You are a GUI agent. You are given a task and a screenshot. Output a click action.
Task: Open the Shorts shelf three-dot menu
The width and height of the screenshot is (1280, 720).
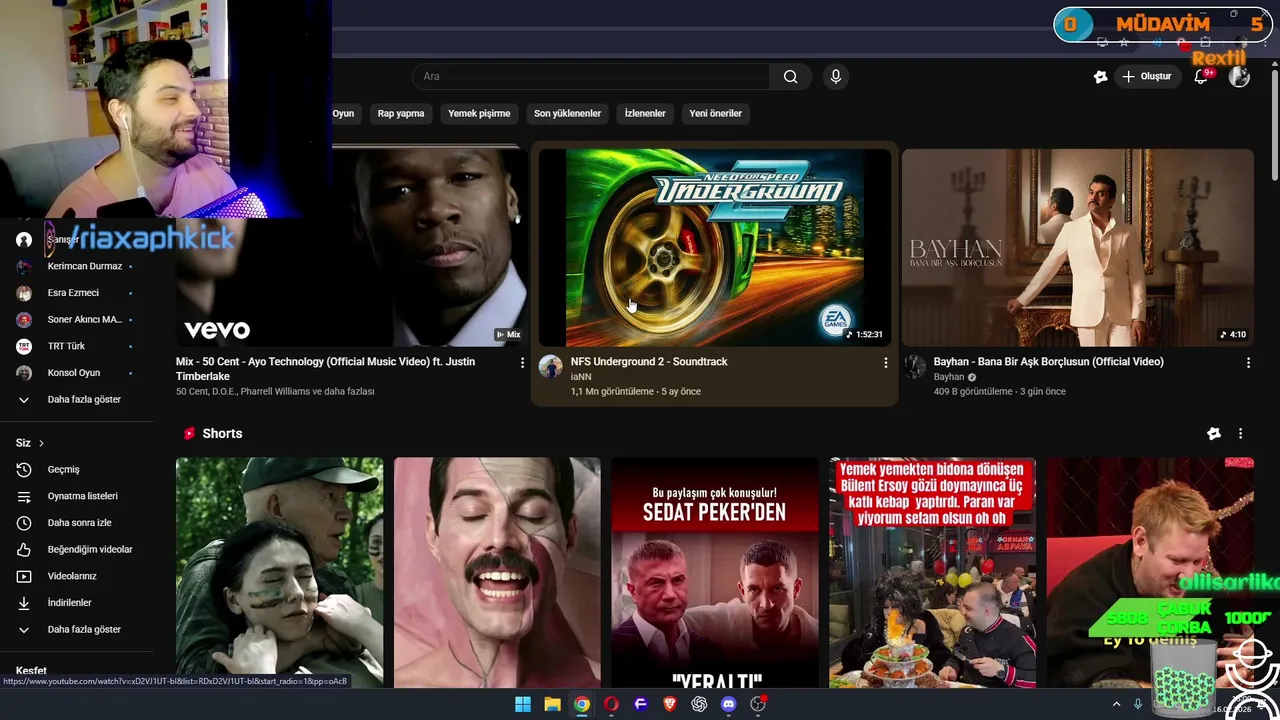[1240, 434]
